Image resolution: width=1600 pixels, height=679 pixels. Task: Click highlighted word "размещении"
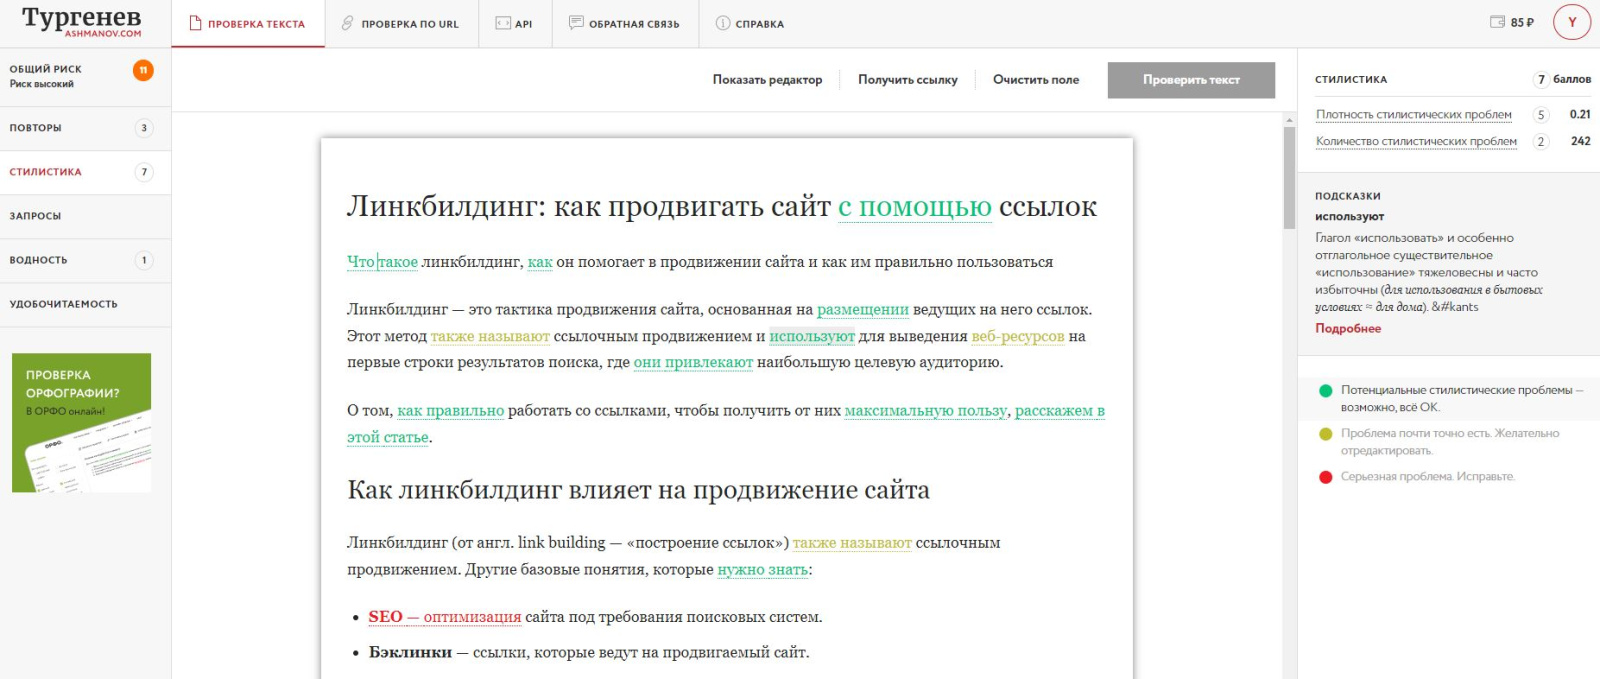(x=863, y=310)
